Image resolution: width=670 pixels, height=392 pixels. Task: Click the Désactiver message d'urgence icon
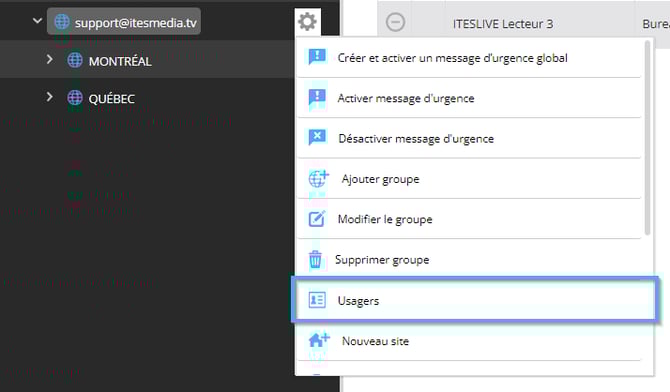click(x=317, y=138)
